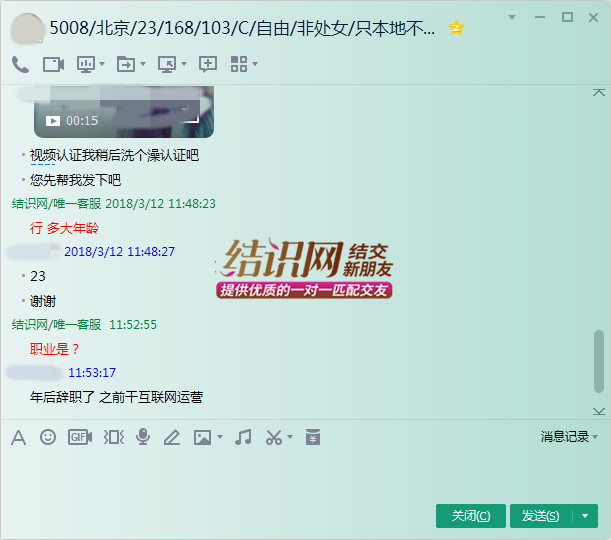Click the music note icon
The width and height of the screenshot is (611, 540).
click(244, 437)
